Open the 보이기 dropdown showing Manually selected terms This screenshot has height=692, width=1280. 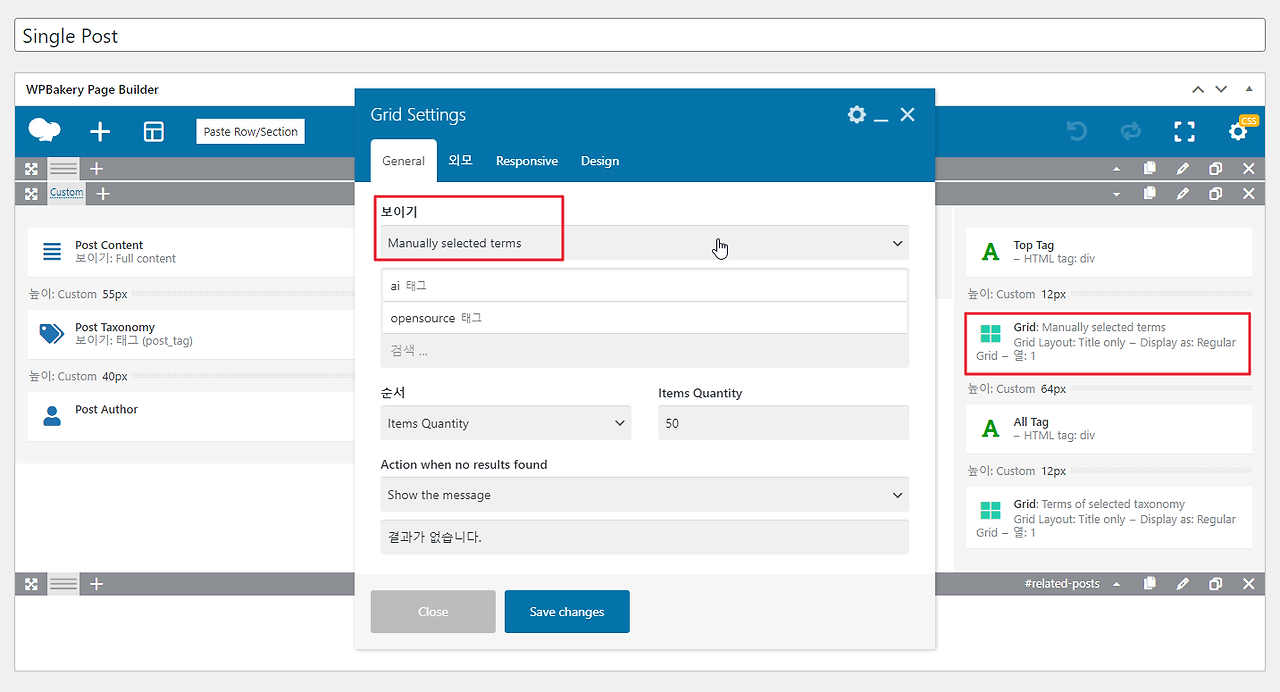pos(645,243)
